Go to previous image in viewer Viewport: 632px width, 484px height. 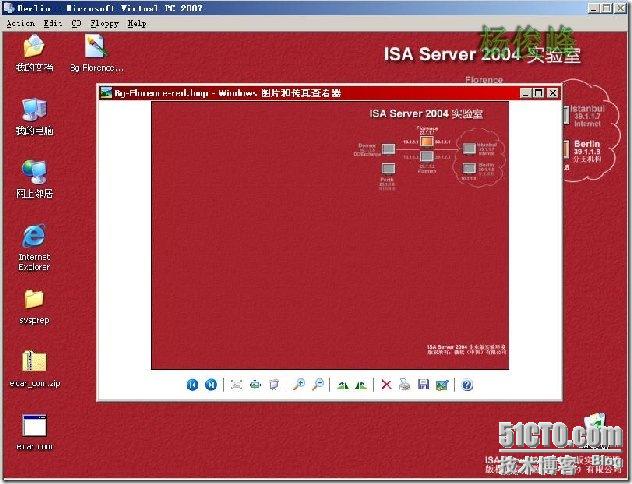point(193,385)
